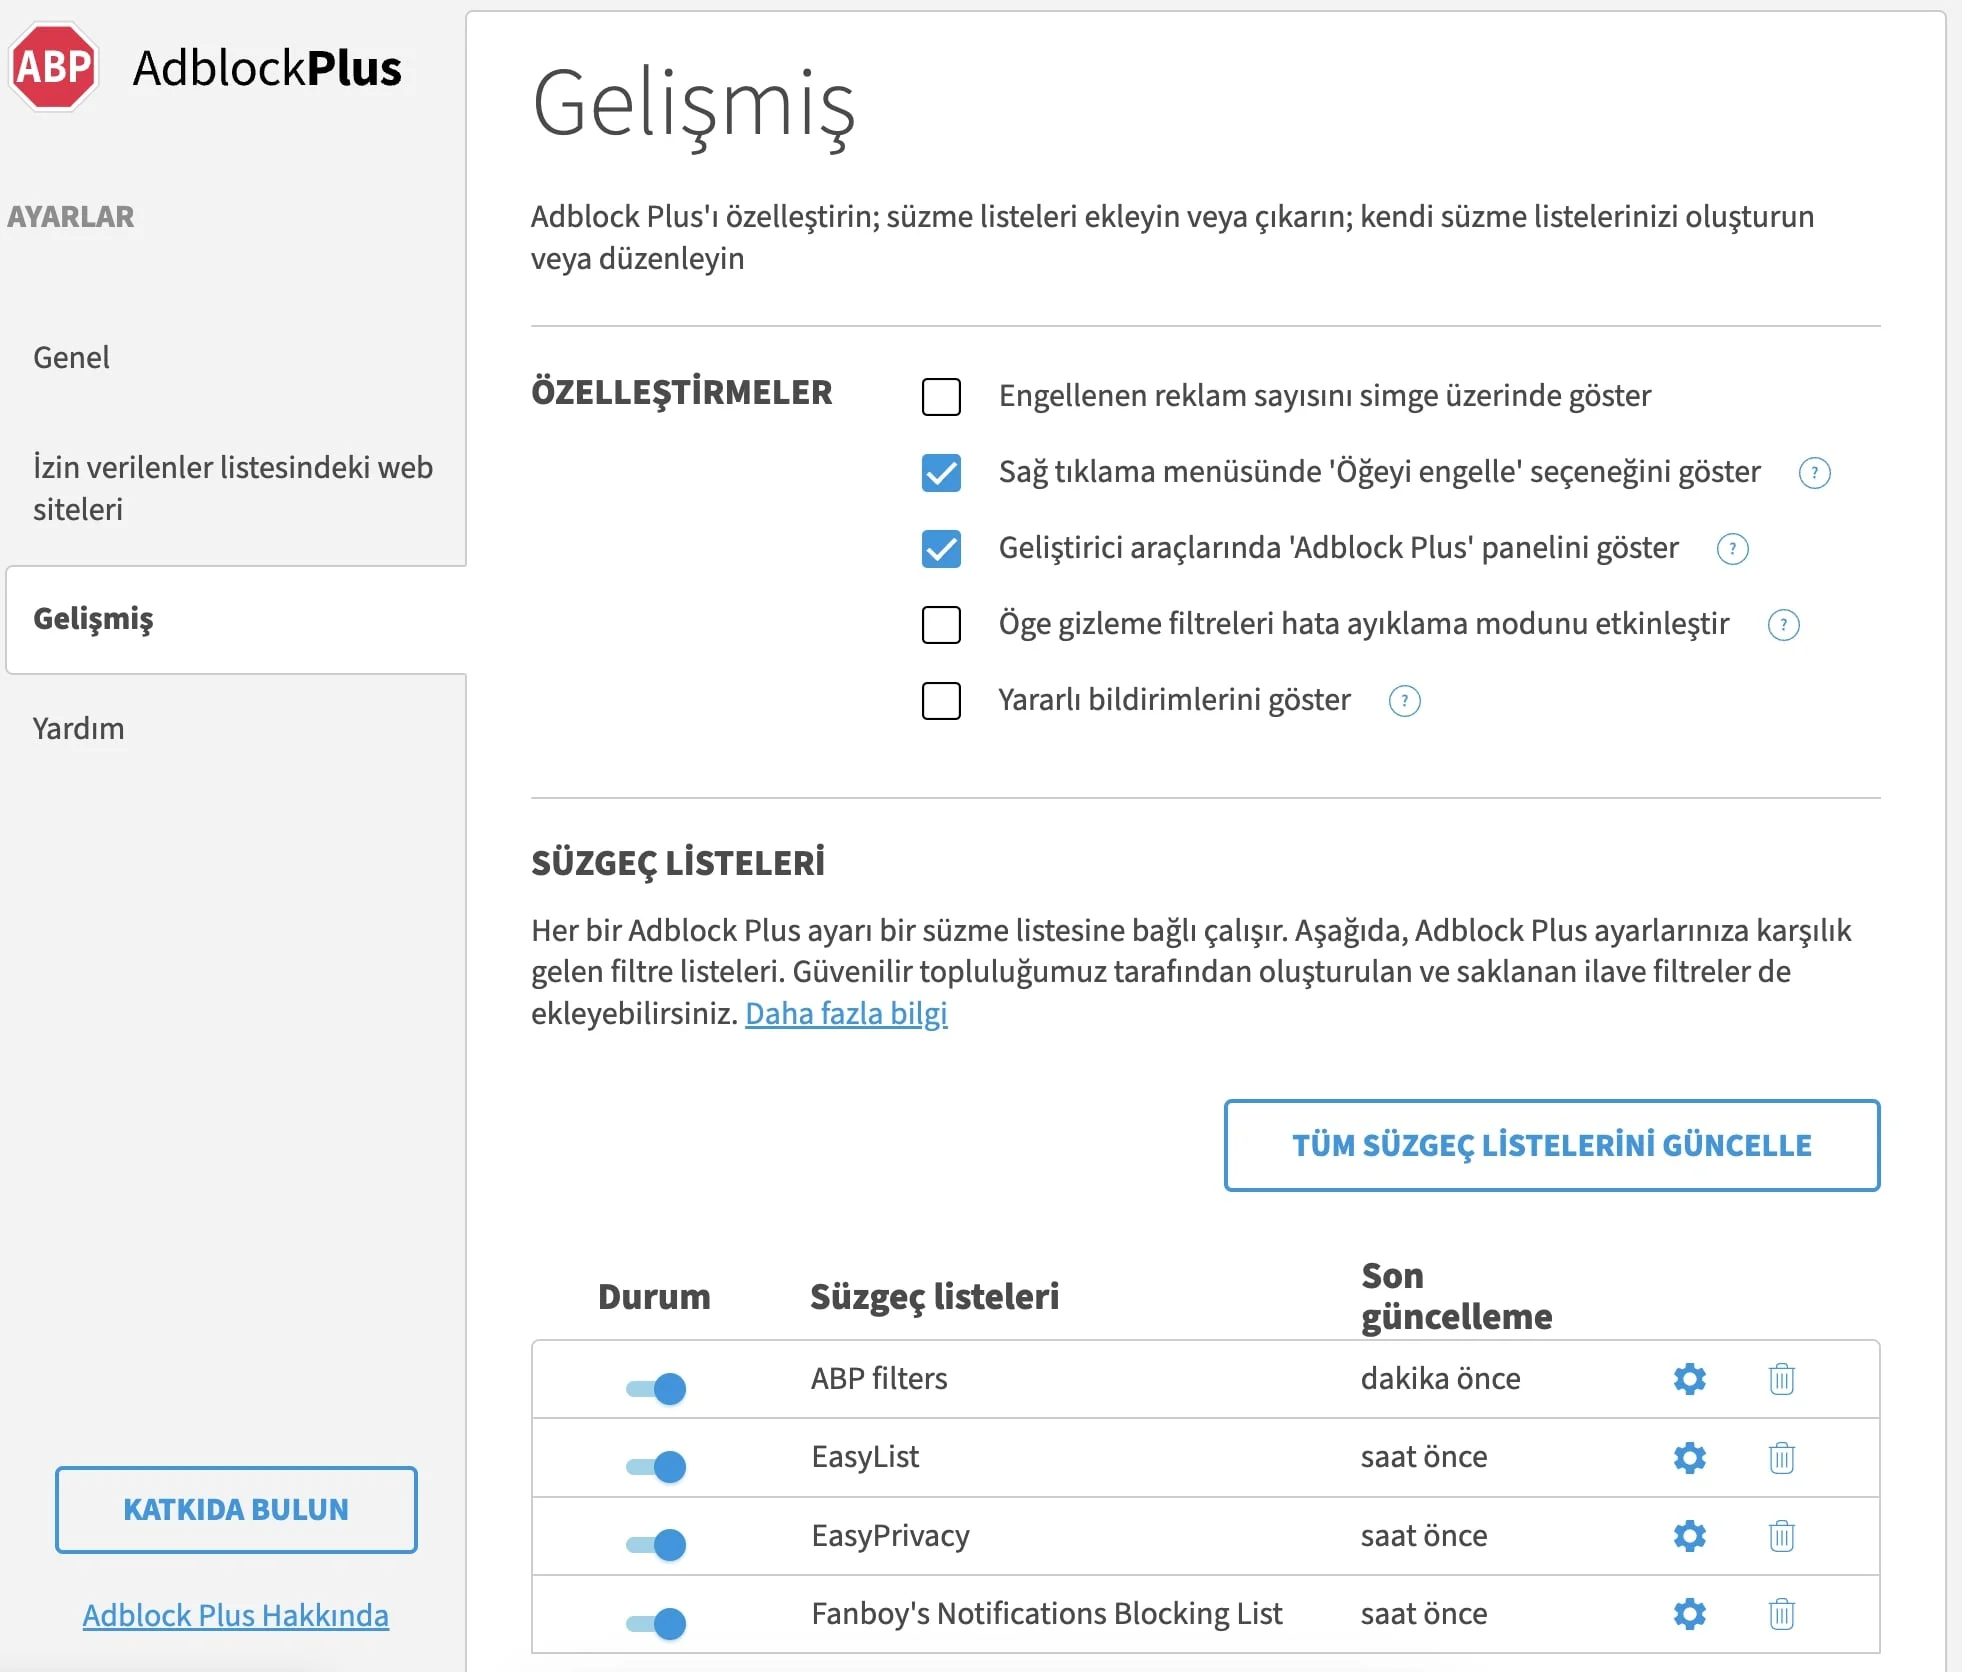Enable element hiding debug mode checkbox
This screenshot has width=1962, height=1672.
pos(941,625)
